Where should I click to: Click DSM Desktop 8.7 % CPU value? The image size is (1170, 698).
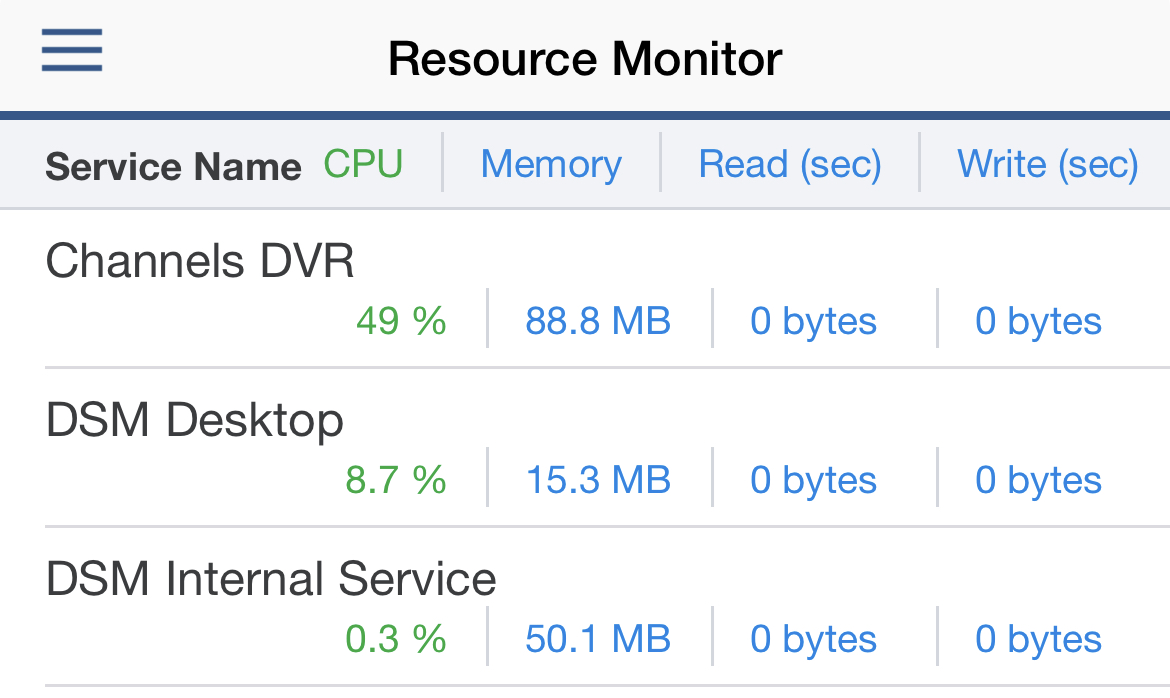(x=396, y=480)
